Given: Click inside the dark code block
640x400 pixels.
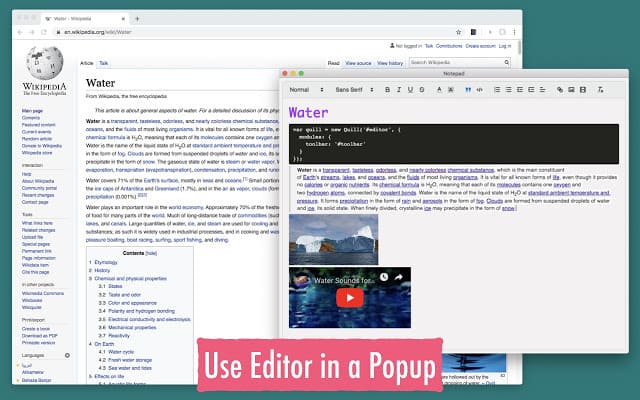Looking at the screenshot, I should coord(453,144).
